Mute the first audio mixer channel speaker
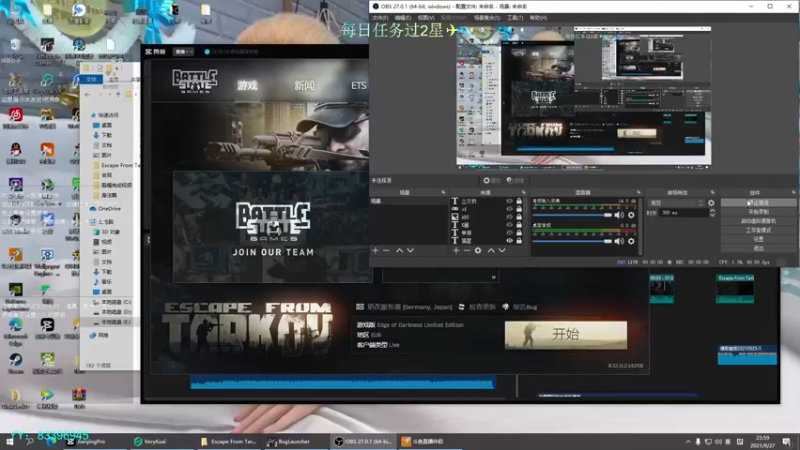Viewport: 800px width, 450px height. [619, 215]
